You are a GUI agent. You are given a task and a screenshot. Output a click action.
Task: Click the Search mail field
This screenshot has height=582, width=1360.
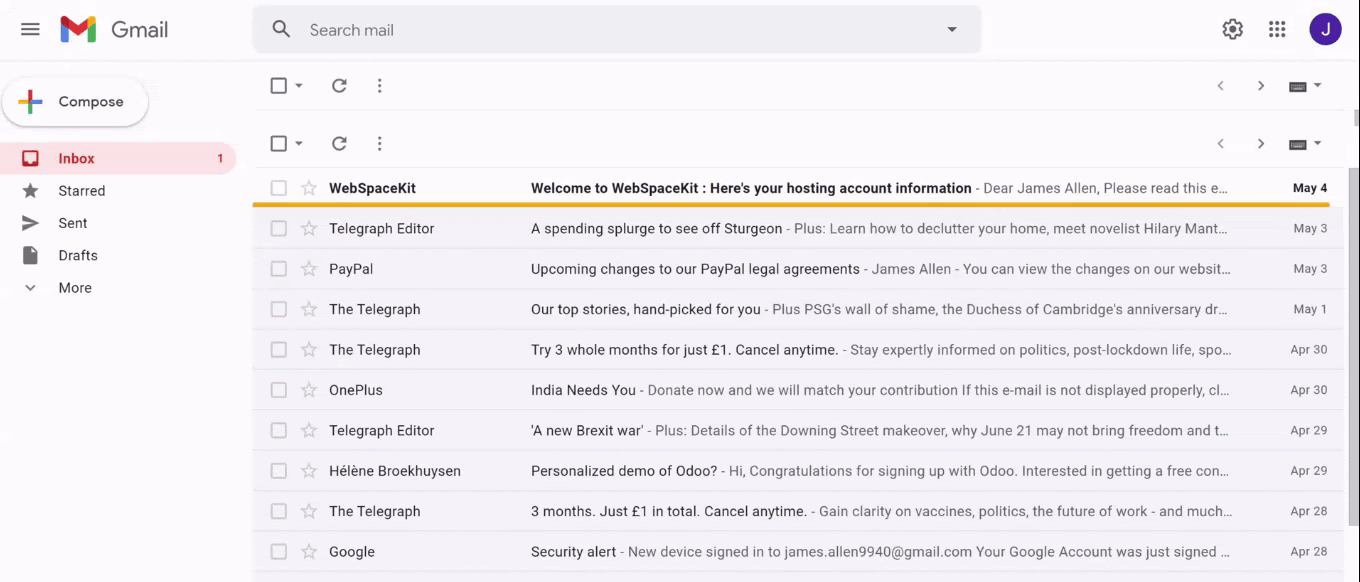(x=617, y=30)
